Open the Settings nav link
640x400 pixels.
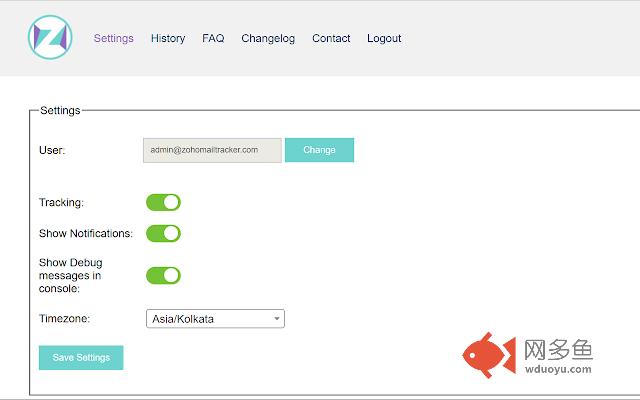coord(114,38)
